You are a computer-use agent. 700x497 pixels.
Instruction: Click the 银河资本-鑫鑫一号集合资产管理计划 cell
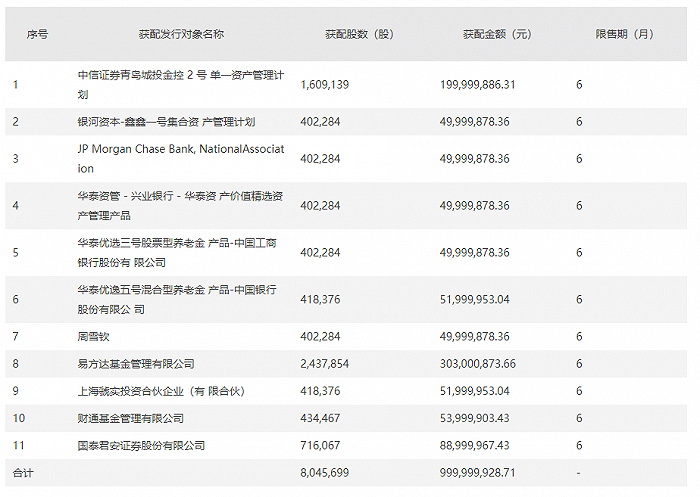click(x=166, y=121)
